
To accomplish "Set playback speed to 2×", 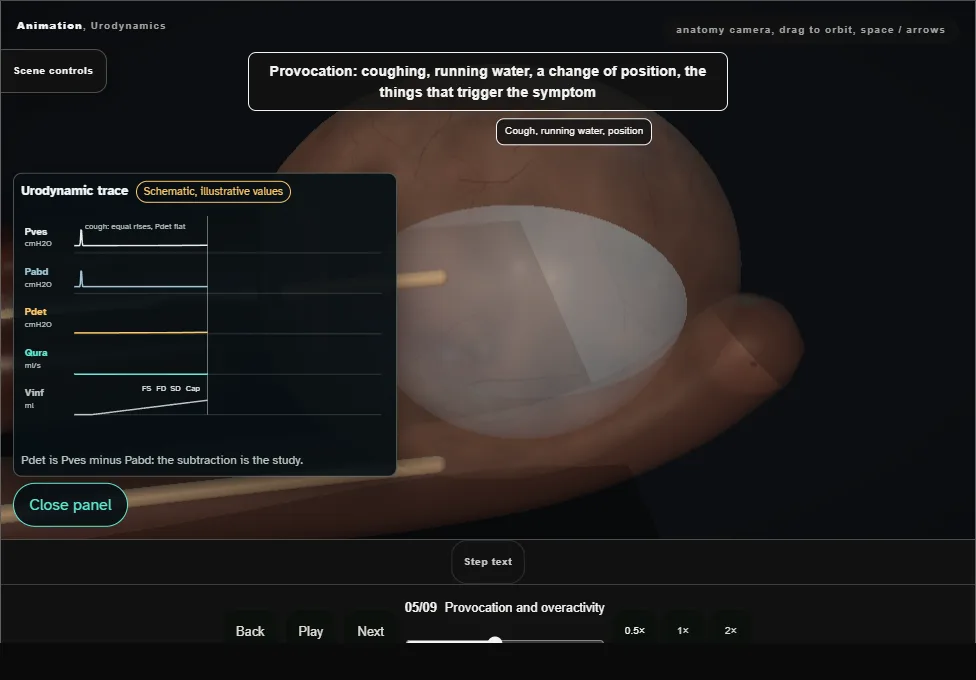I will (x=731, y=631).
